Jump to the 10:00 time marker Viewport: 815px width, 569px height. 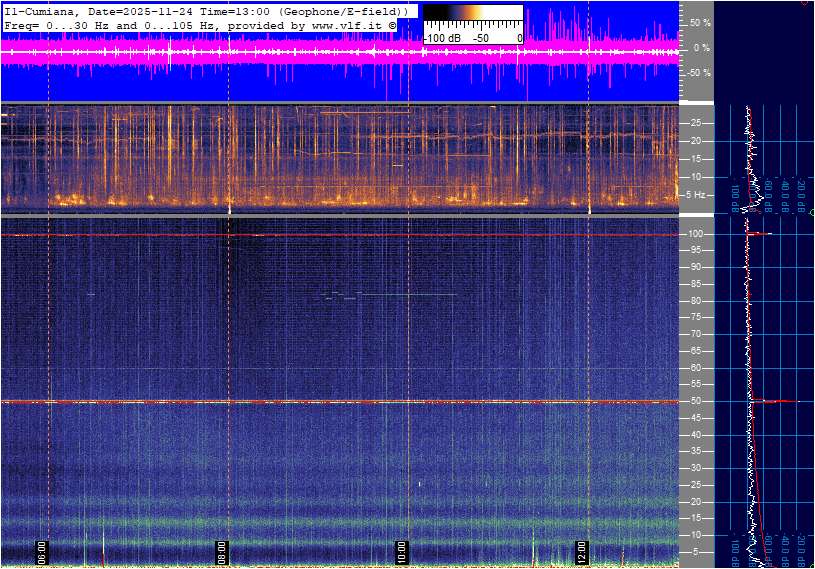(402, 551)
